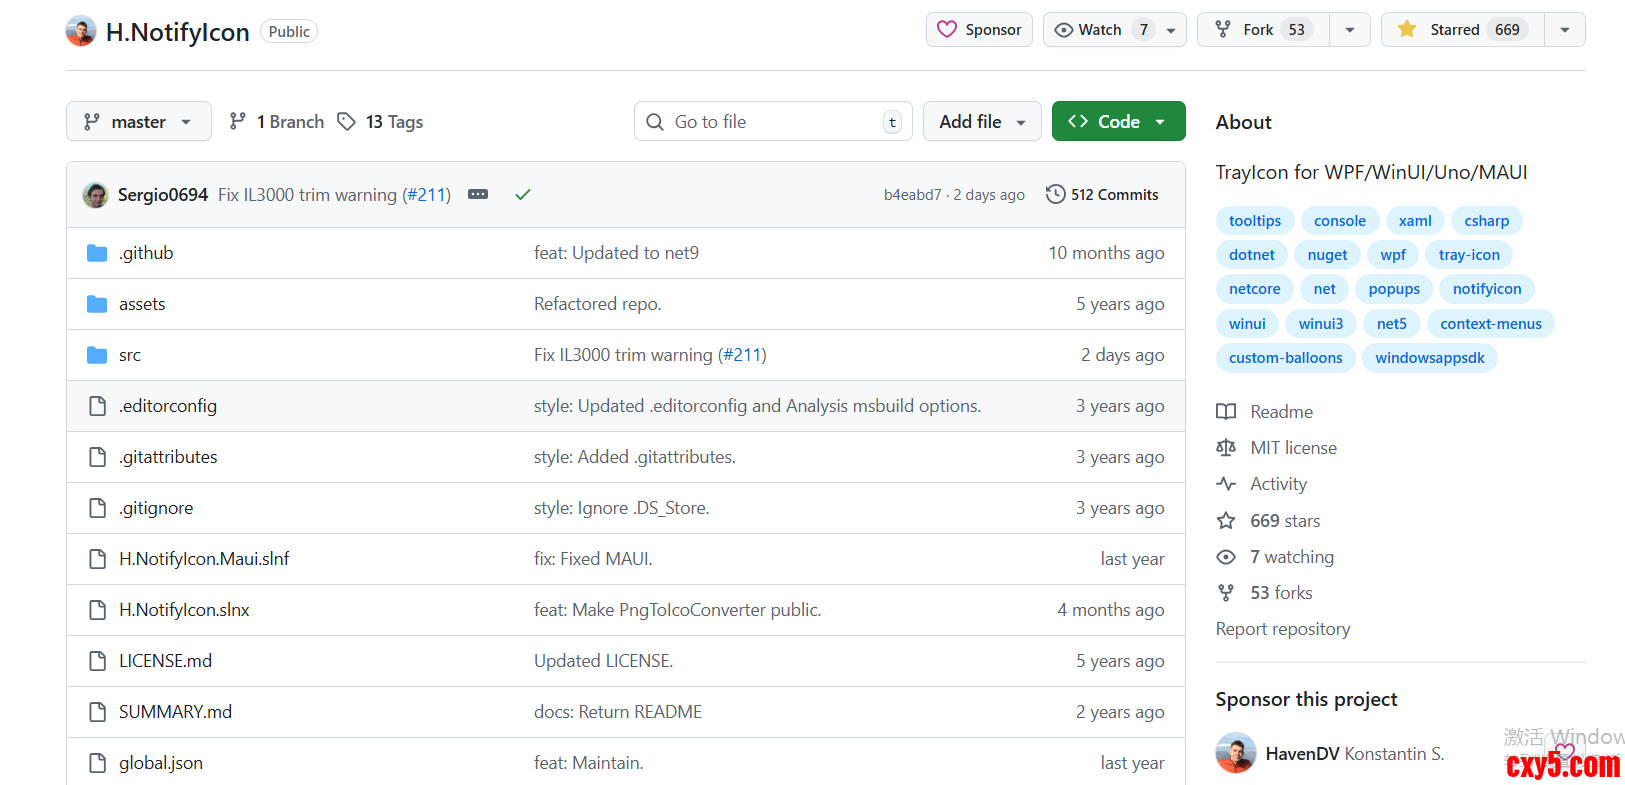Viewport: 1625px width, 785px height.
Task: Click the Sponsor heart button
Action: click(x=979, y=30)
